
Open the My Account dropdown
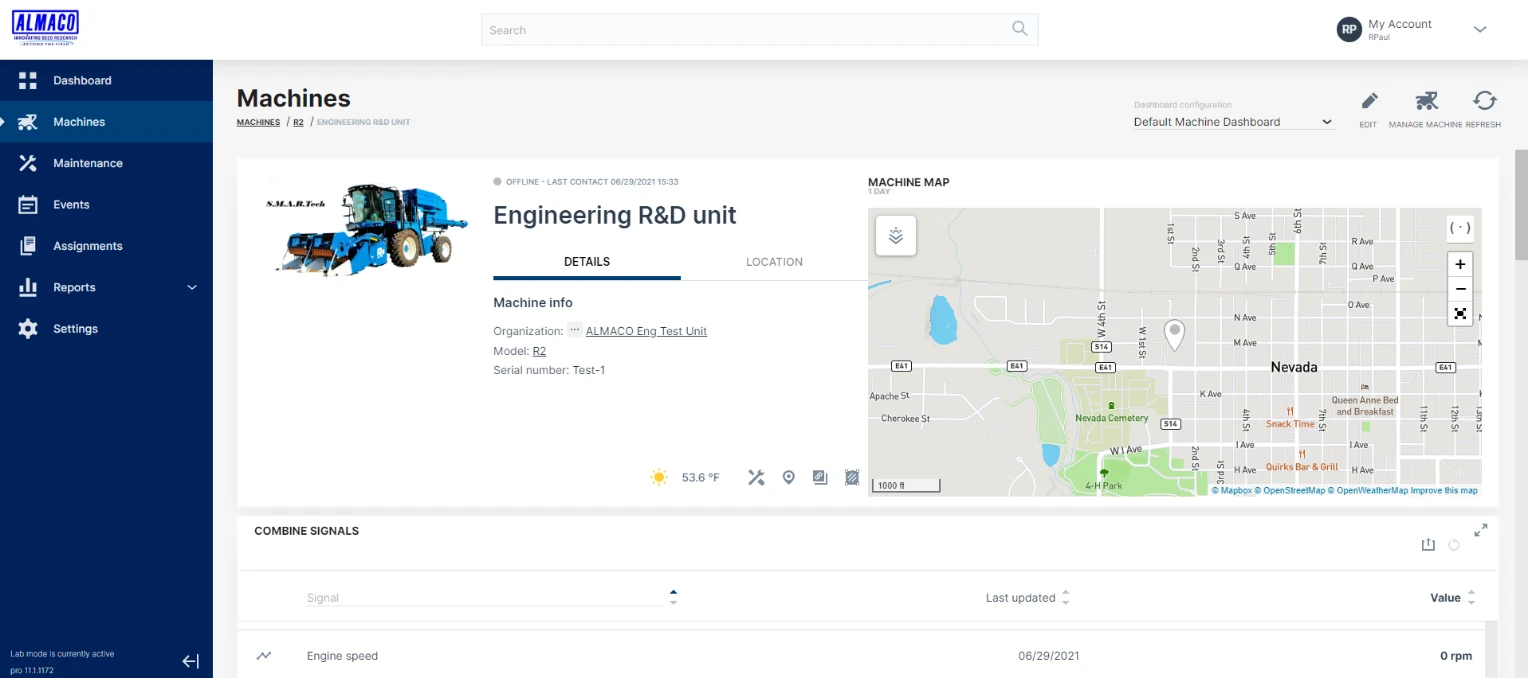(x=1480, y=30)
